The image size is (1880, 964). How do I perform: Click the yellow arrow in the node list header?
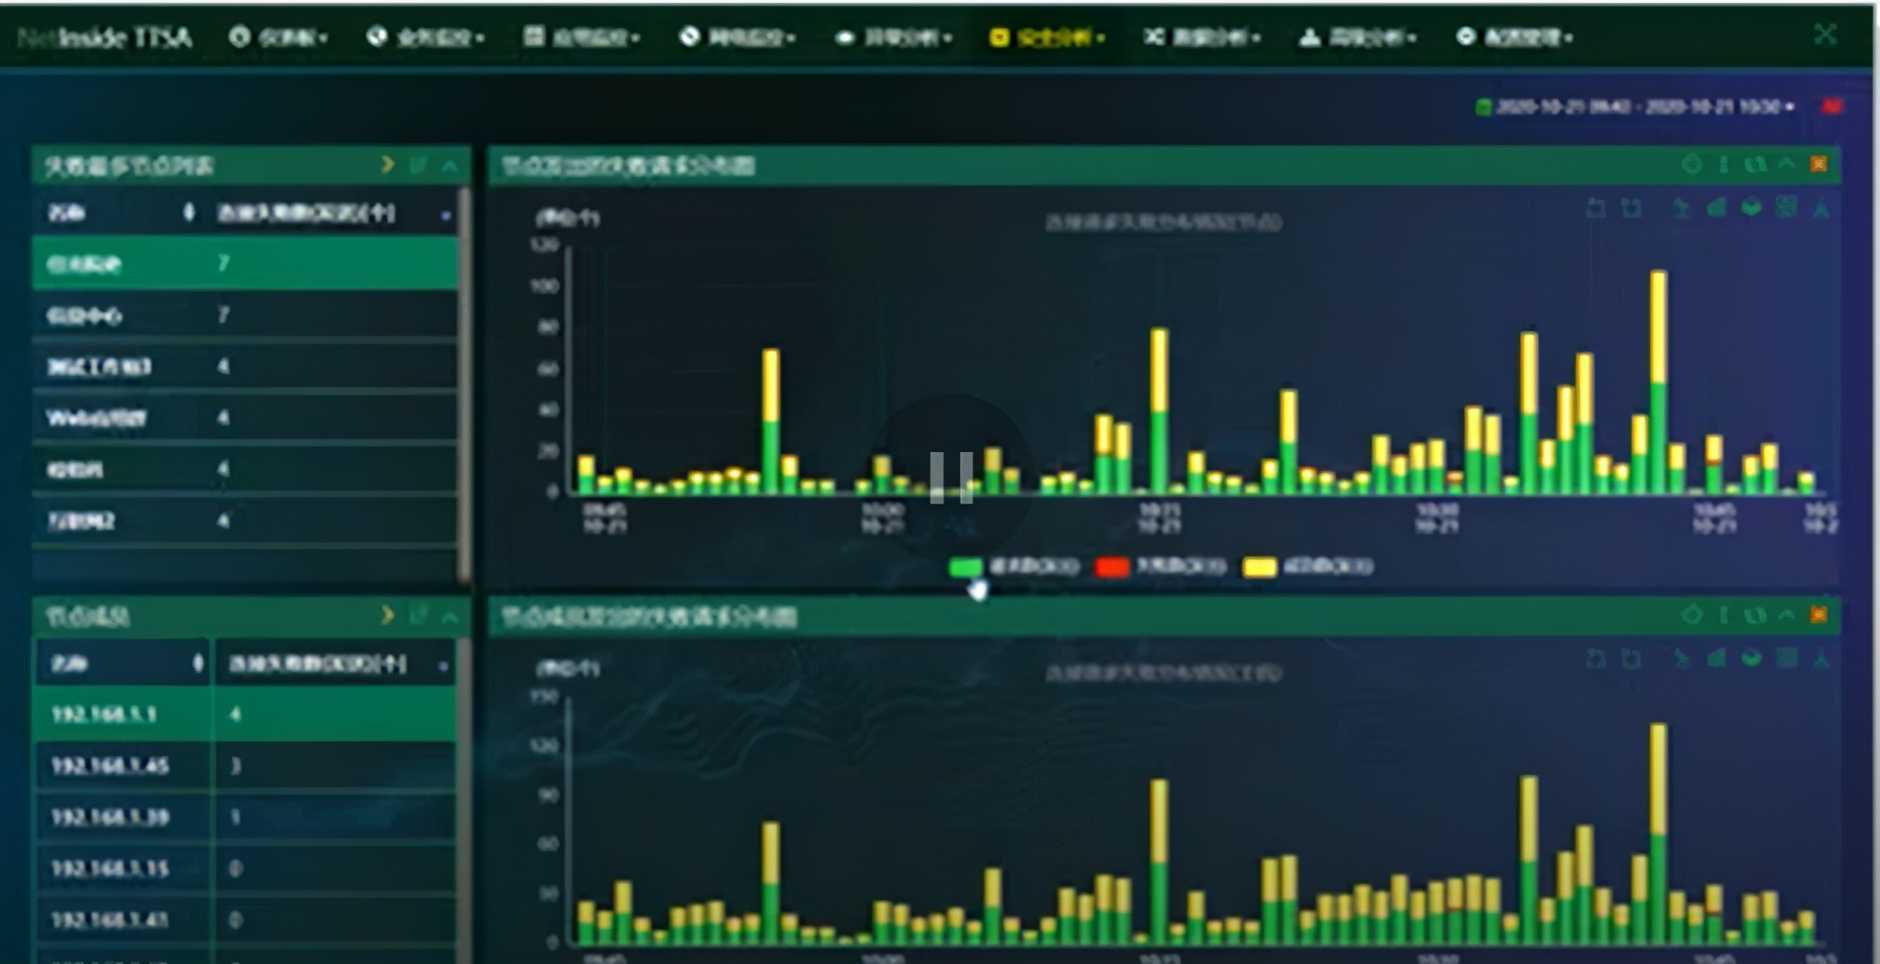click(387, 165)
